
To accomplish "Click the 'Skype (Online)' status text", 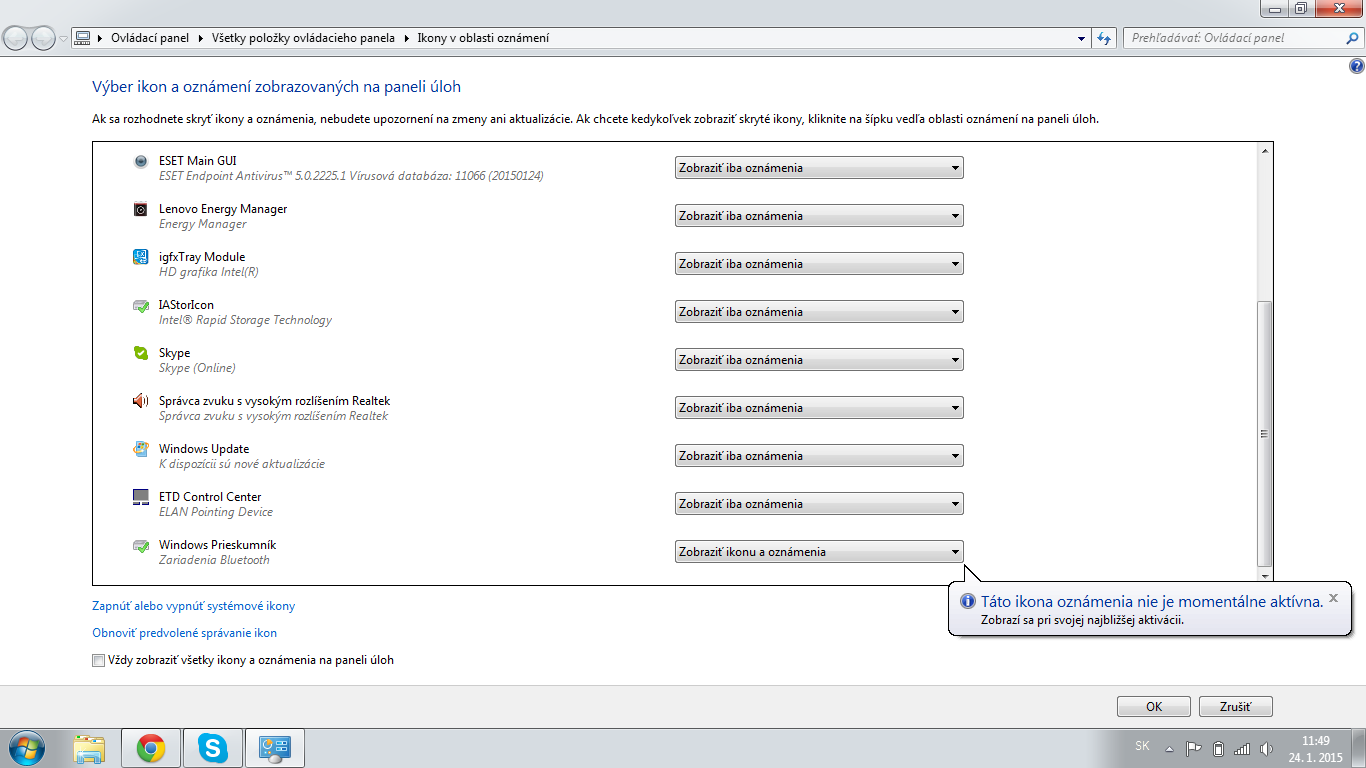I will point(197,368).
